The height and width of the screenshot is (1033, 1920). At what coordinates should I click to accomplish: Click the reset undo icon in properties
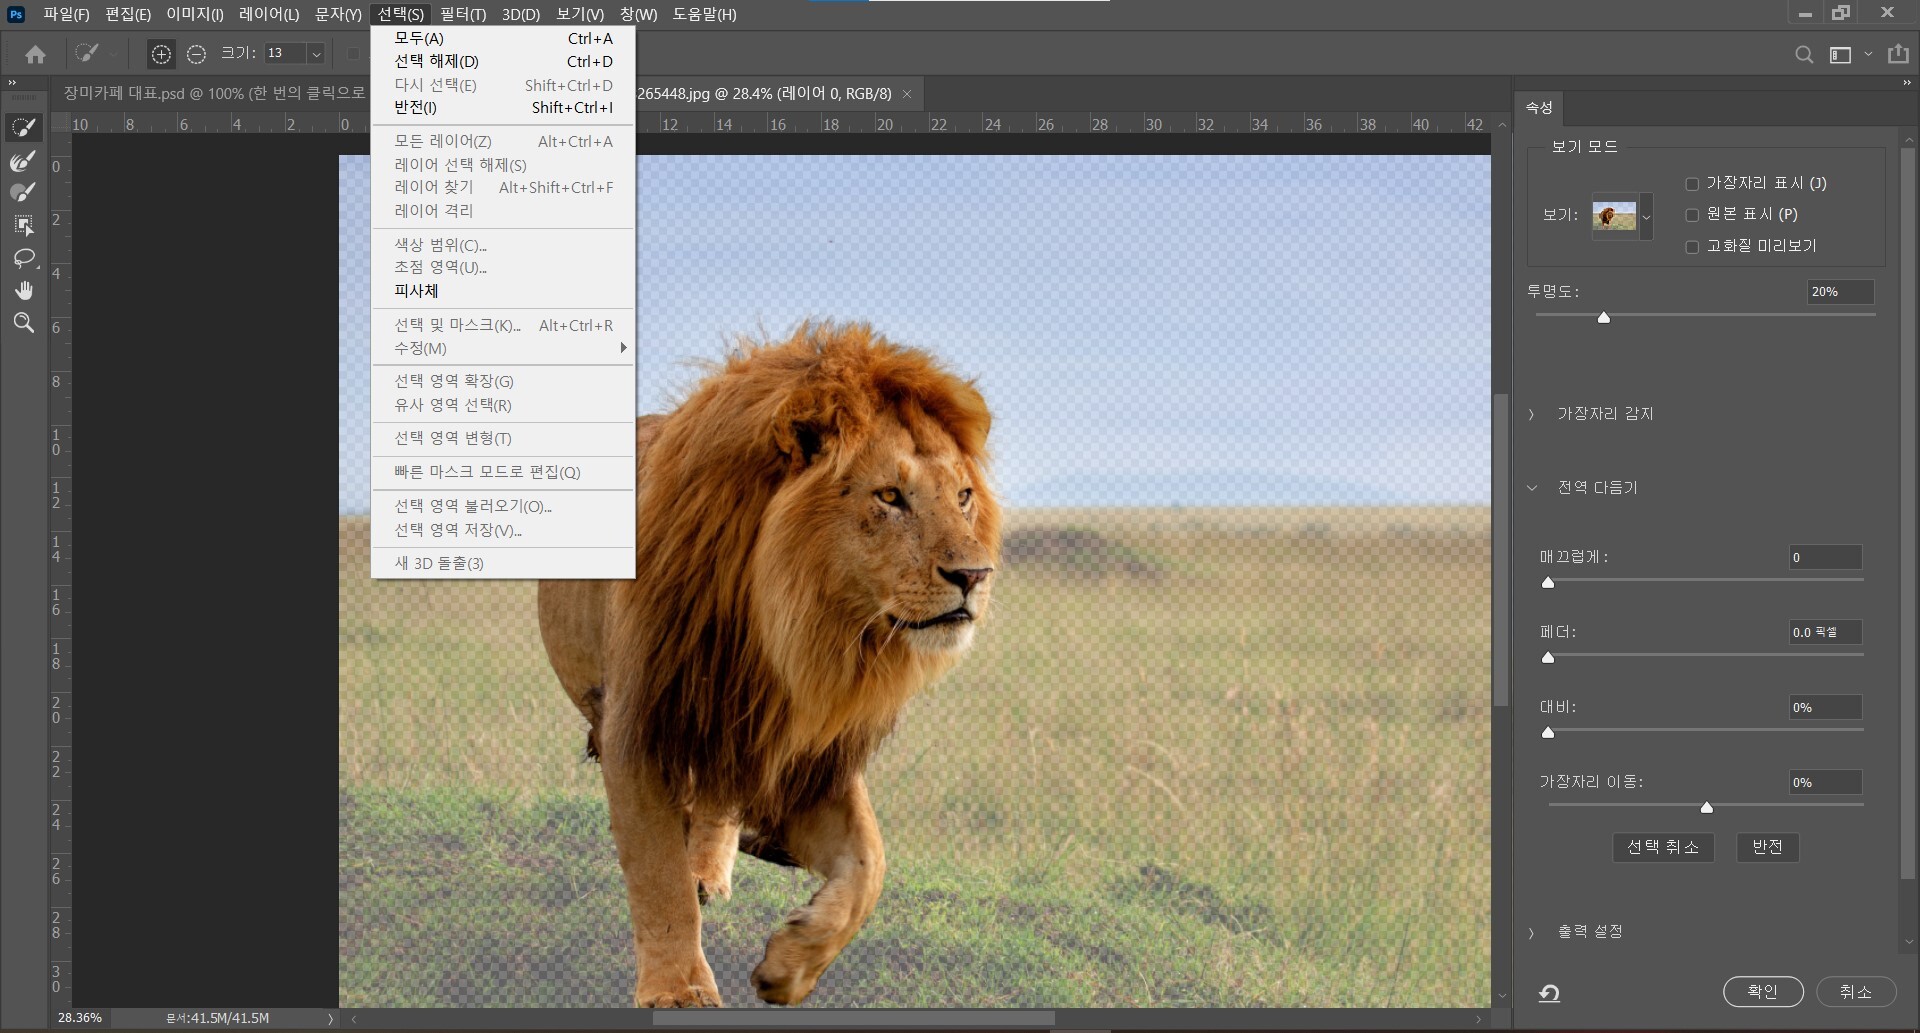1549,992
